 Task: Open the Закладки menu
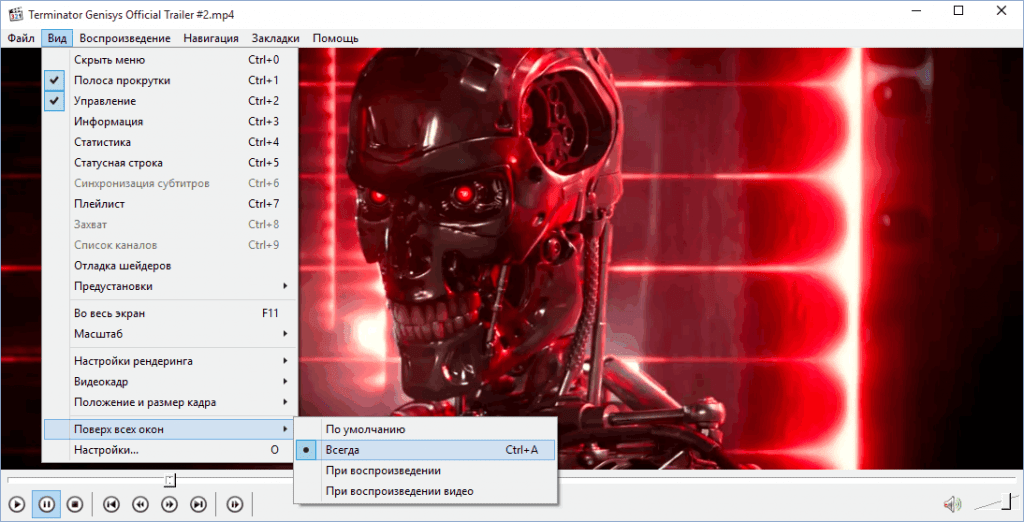276,39
